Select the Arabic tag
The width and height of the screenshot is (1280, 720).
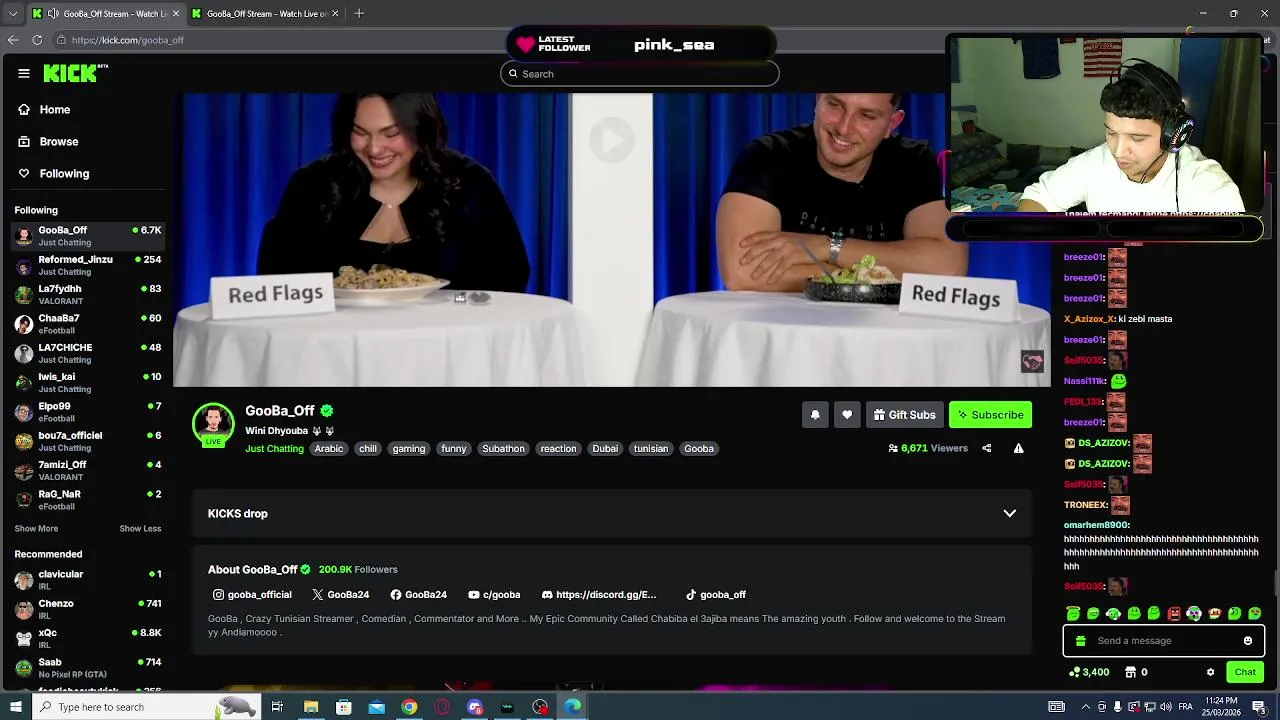(329, 449)
